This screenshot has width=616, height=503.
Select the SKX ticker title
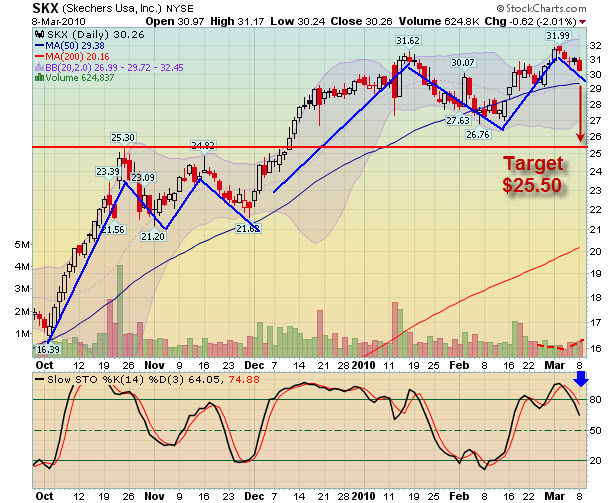pyautogui.click(x=45, y=8)
